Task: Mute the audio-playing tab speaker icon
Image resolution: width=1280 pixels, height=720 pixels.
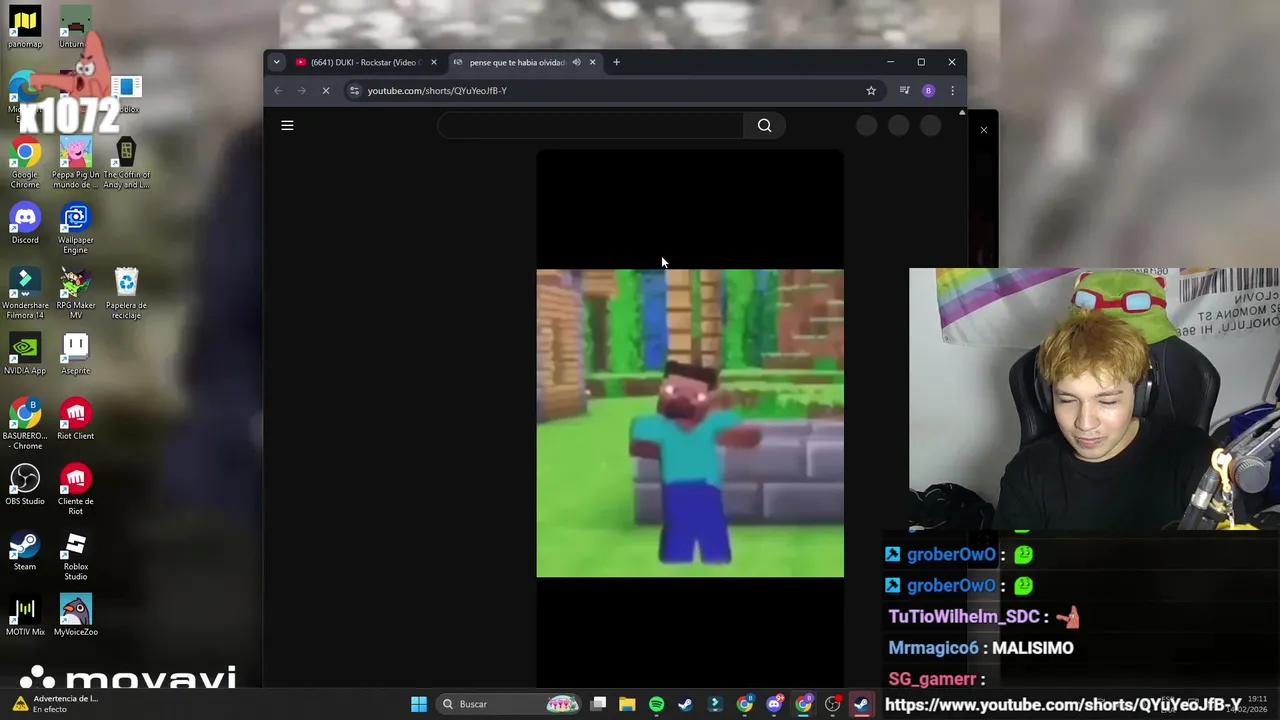Action: (x=576, y=62)
